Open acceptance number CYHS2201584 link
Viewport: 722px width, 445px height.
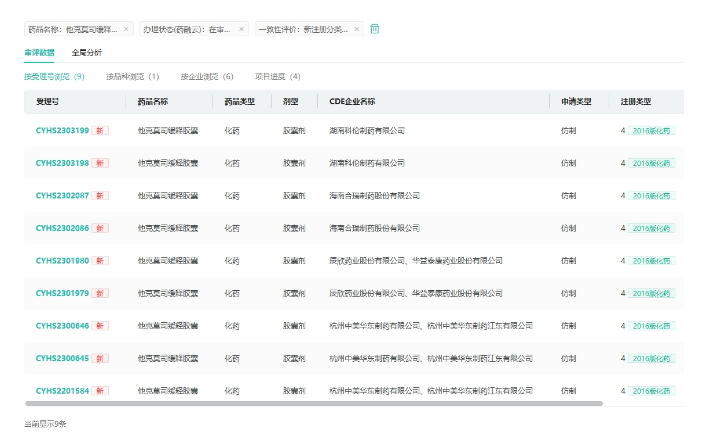coord(62,391)
